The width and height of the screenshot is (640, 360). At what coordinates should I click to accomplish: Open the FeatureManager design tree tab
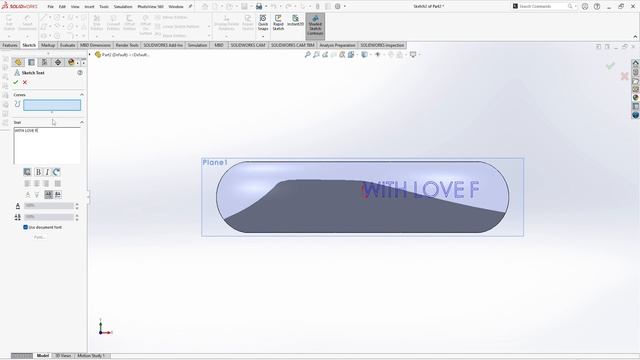[18, 62]
